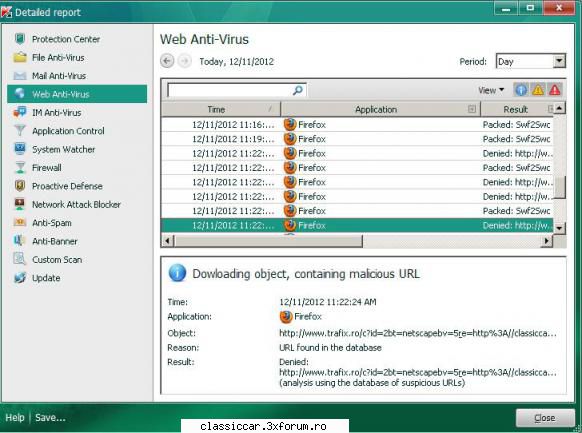Toggle warning events yellow triangle filter
The height and width of the screenshot is (433, 582).
click(x=538, y=90)
